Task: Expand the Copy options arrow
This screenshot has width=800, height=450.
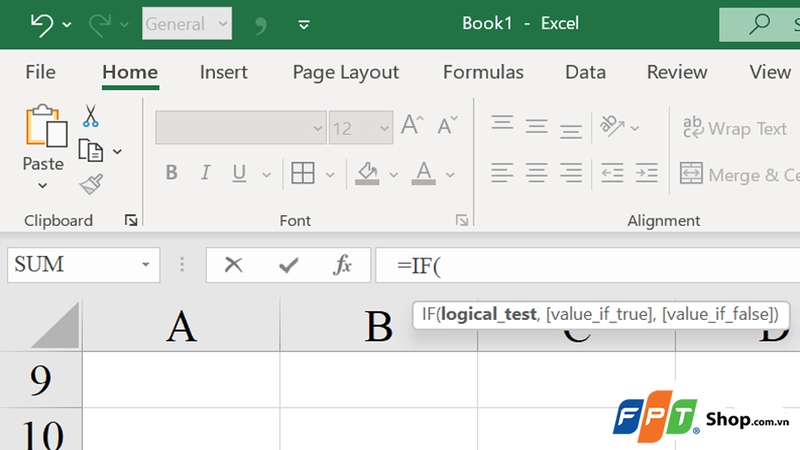Action: pyautogui.click(x=117, y=152)
